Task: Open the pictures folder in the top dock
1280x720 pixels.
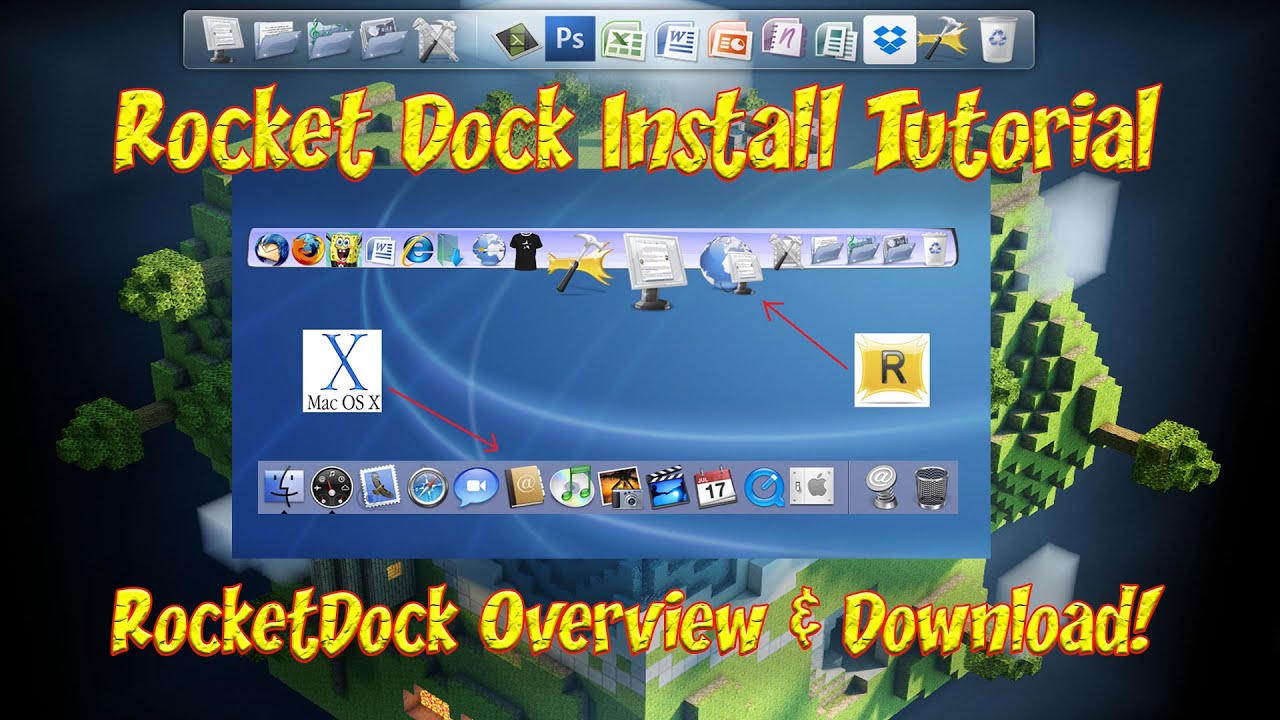Action: pos(384,40)
